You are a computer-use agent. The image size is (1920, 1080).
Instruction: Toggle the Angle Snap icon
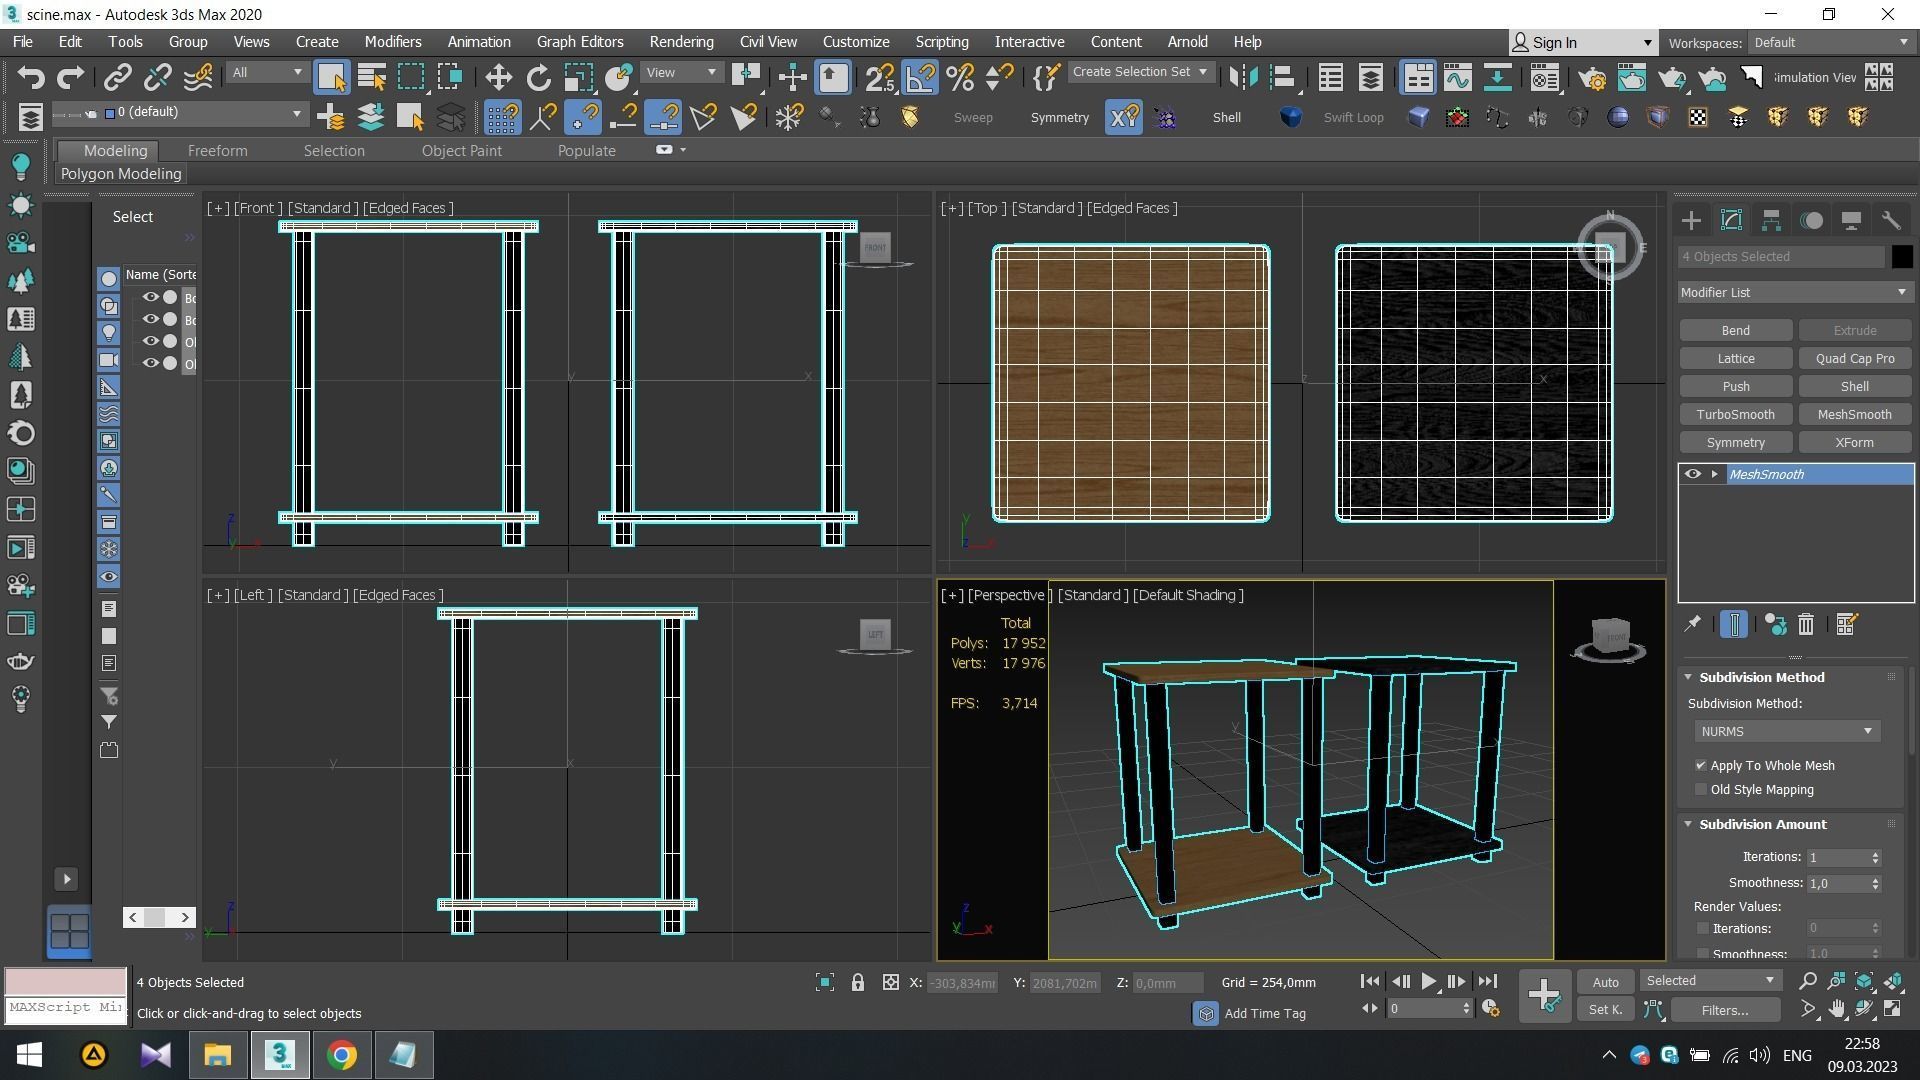(x=920, y=78)
